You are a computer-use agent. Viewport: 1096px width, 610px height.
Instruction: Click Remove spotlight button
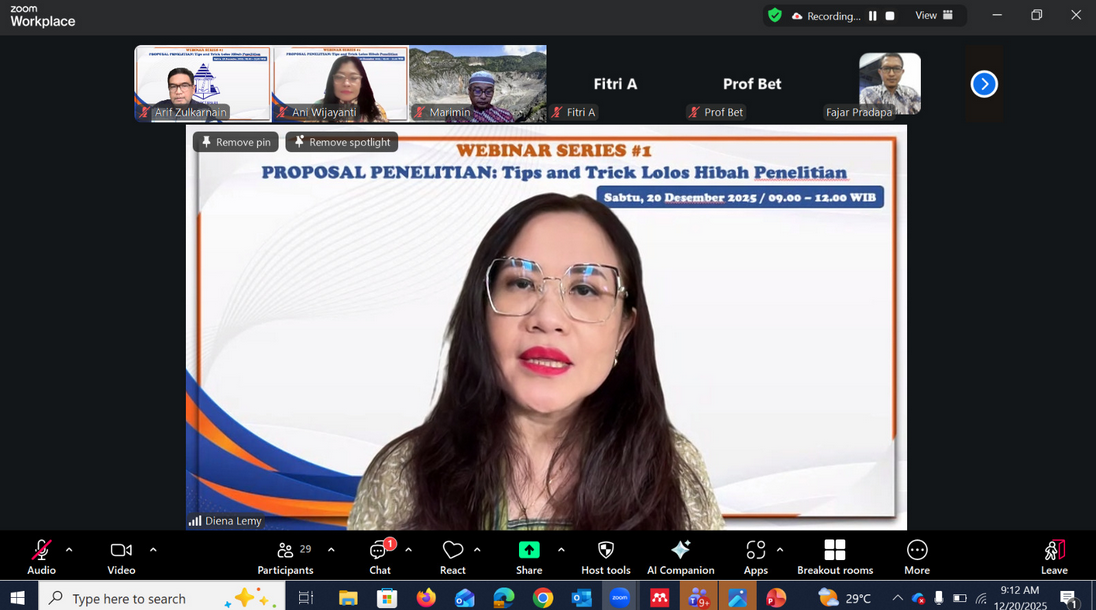click(342, 142)
